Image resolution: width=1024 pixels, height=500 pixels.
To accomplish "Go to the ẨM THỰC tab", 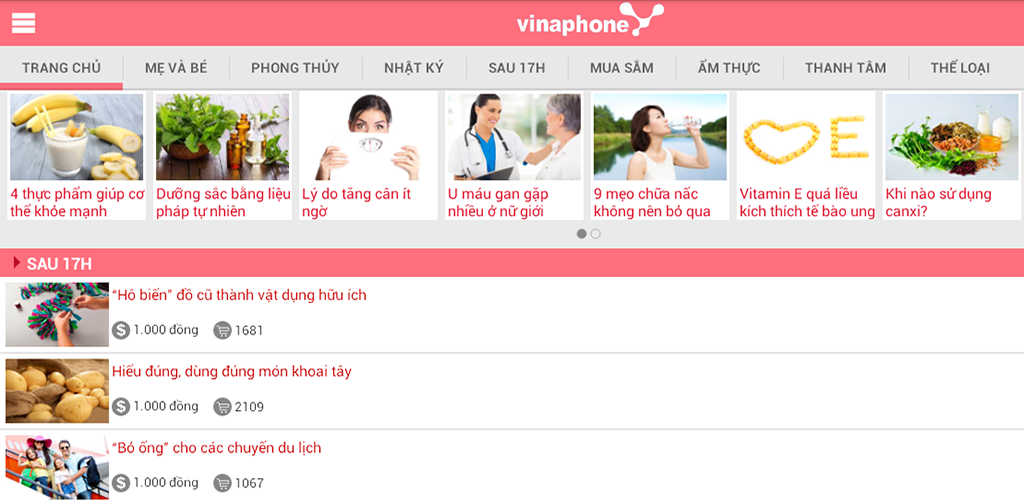I will point(729,68).
